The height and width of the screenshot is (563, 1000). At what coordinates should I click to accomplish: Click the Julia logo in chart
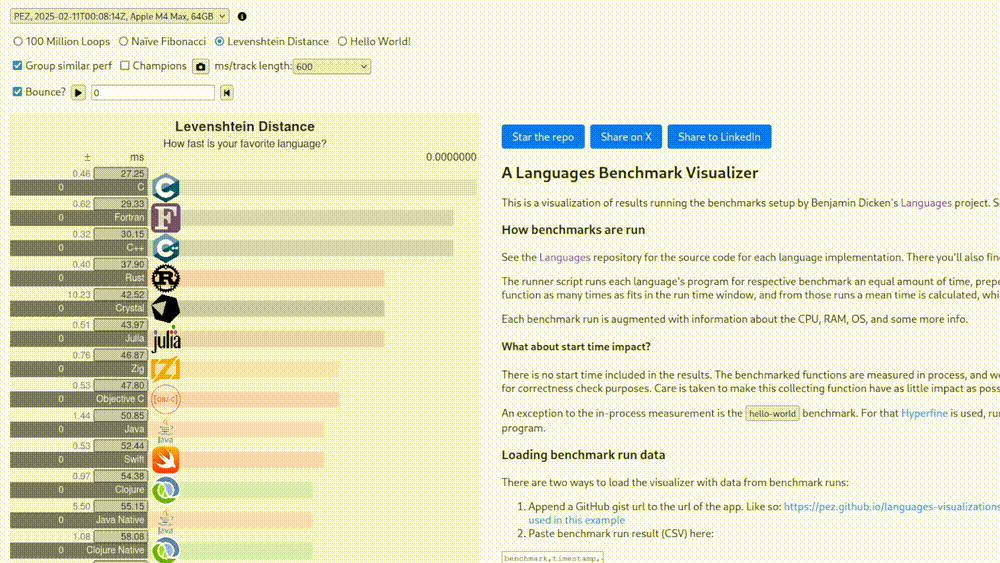(x=165, y=339)
